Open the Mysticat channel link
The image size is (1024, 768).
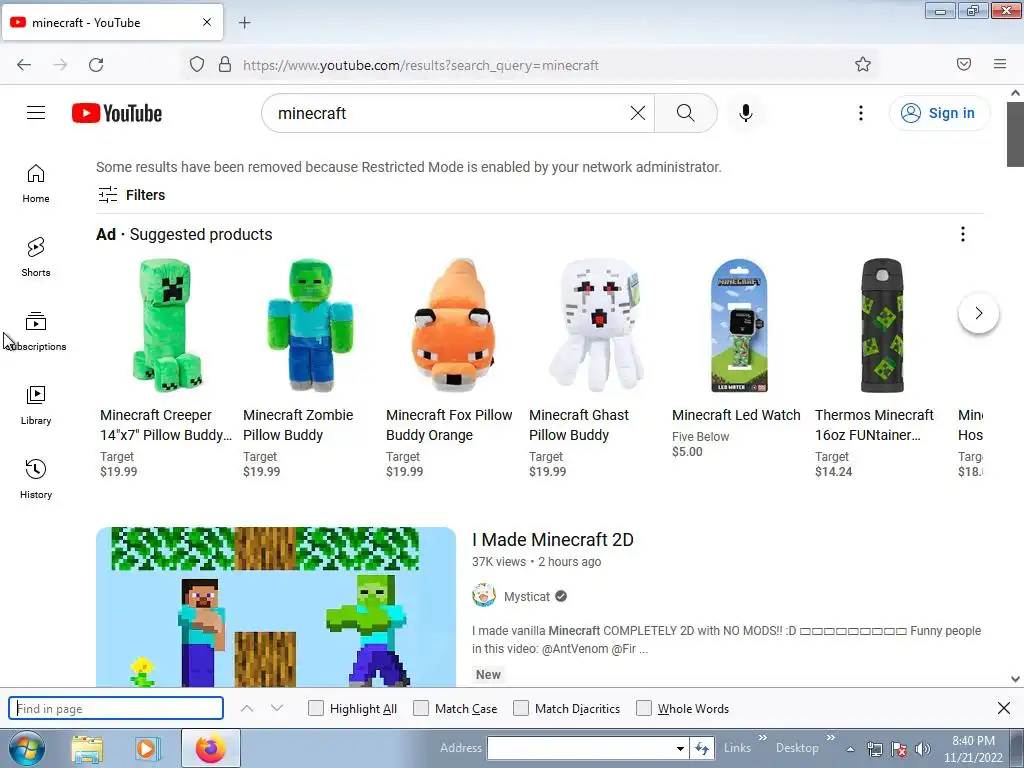pos(526,596)
